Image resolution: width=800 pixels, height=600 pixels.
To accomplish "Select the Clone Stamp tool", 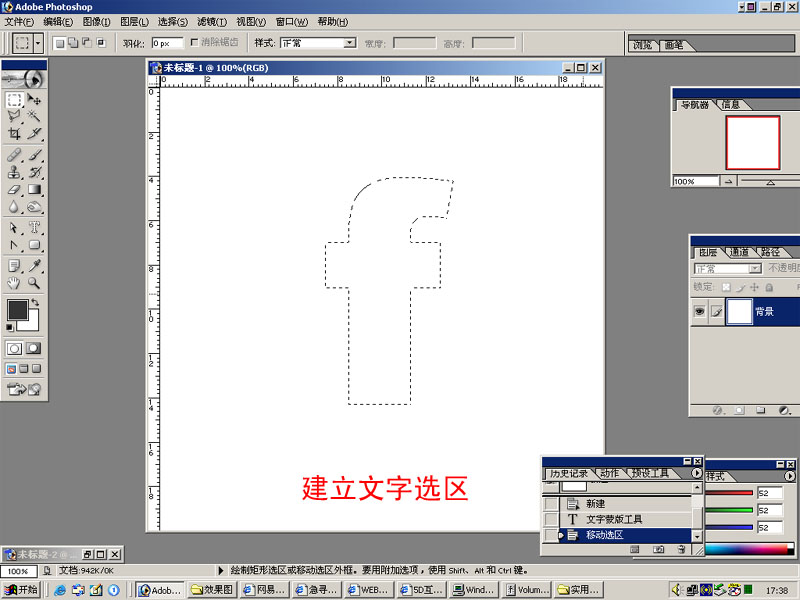I will (14, 172).
